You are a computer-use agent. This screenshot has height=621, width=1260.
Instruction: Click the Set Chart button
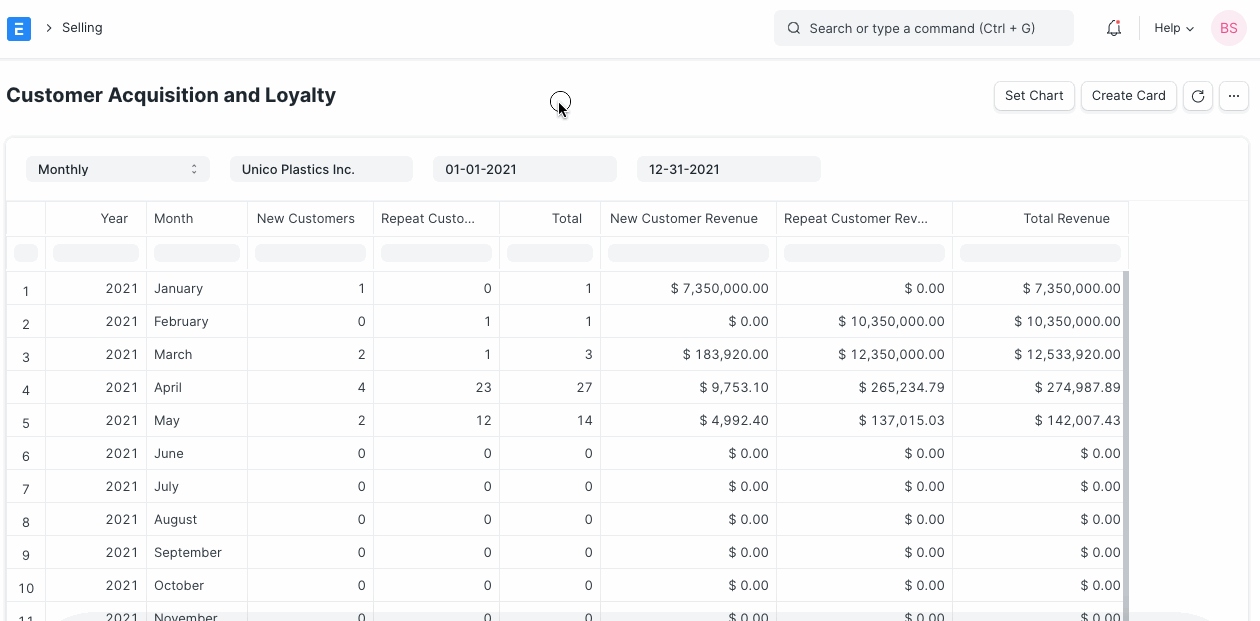click(1034, 95)
